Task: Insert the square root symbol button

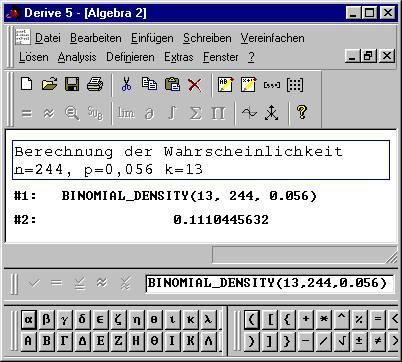Action: (x=341, y=341)
